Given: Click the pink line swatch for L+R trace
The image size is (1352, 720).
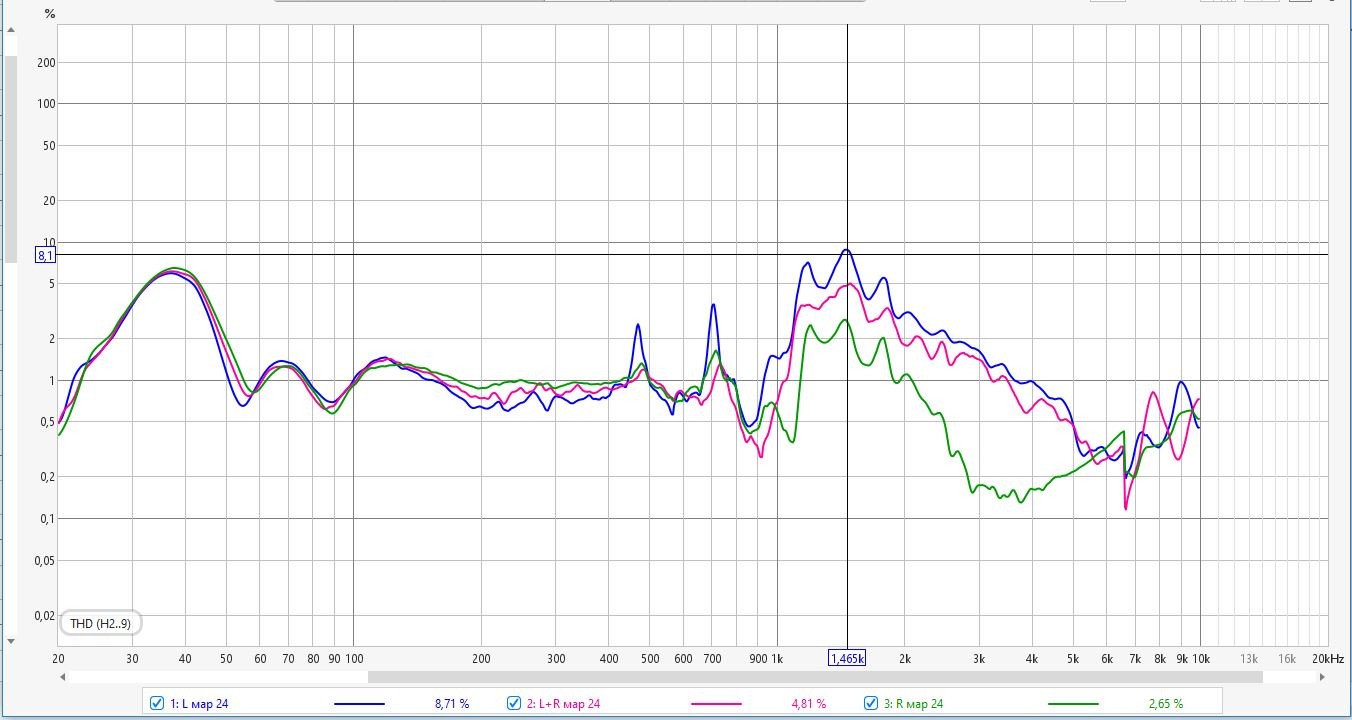Looking at the screenshot, I should pyautogui.click(x=716, y=704).
